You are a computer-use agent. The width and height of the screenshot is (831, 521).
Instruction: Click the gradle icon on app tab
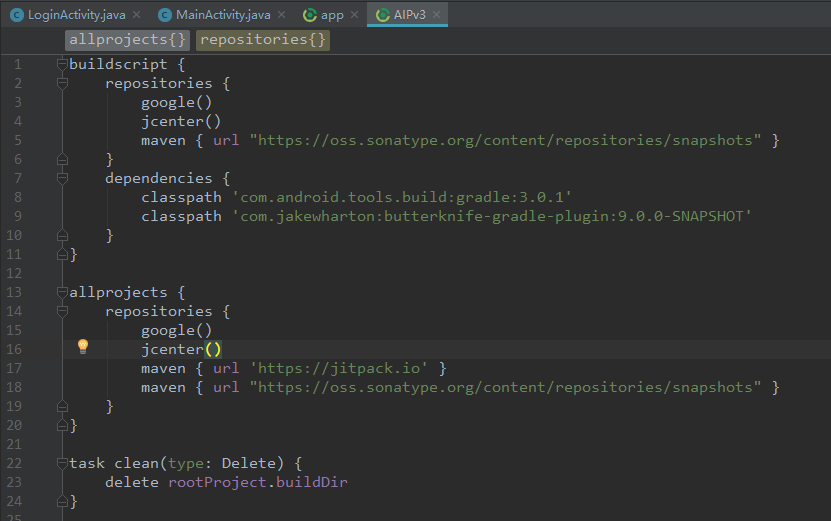(x=310, y=15)
